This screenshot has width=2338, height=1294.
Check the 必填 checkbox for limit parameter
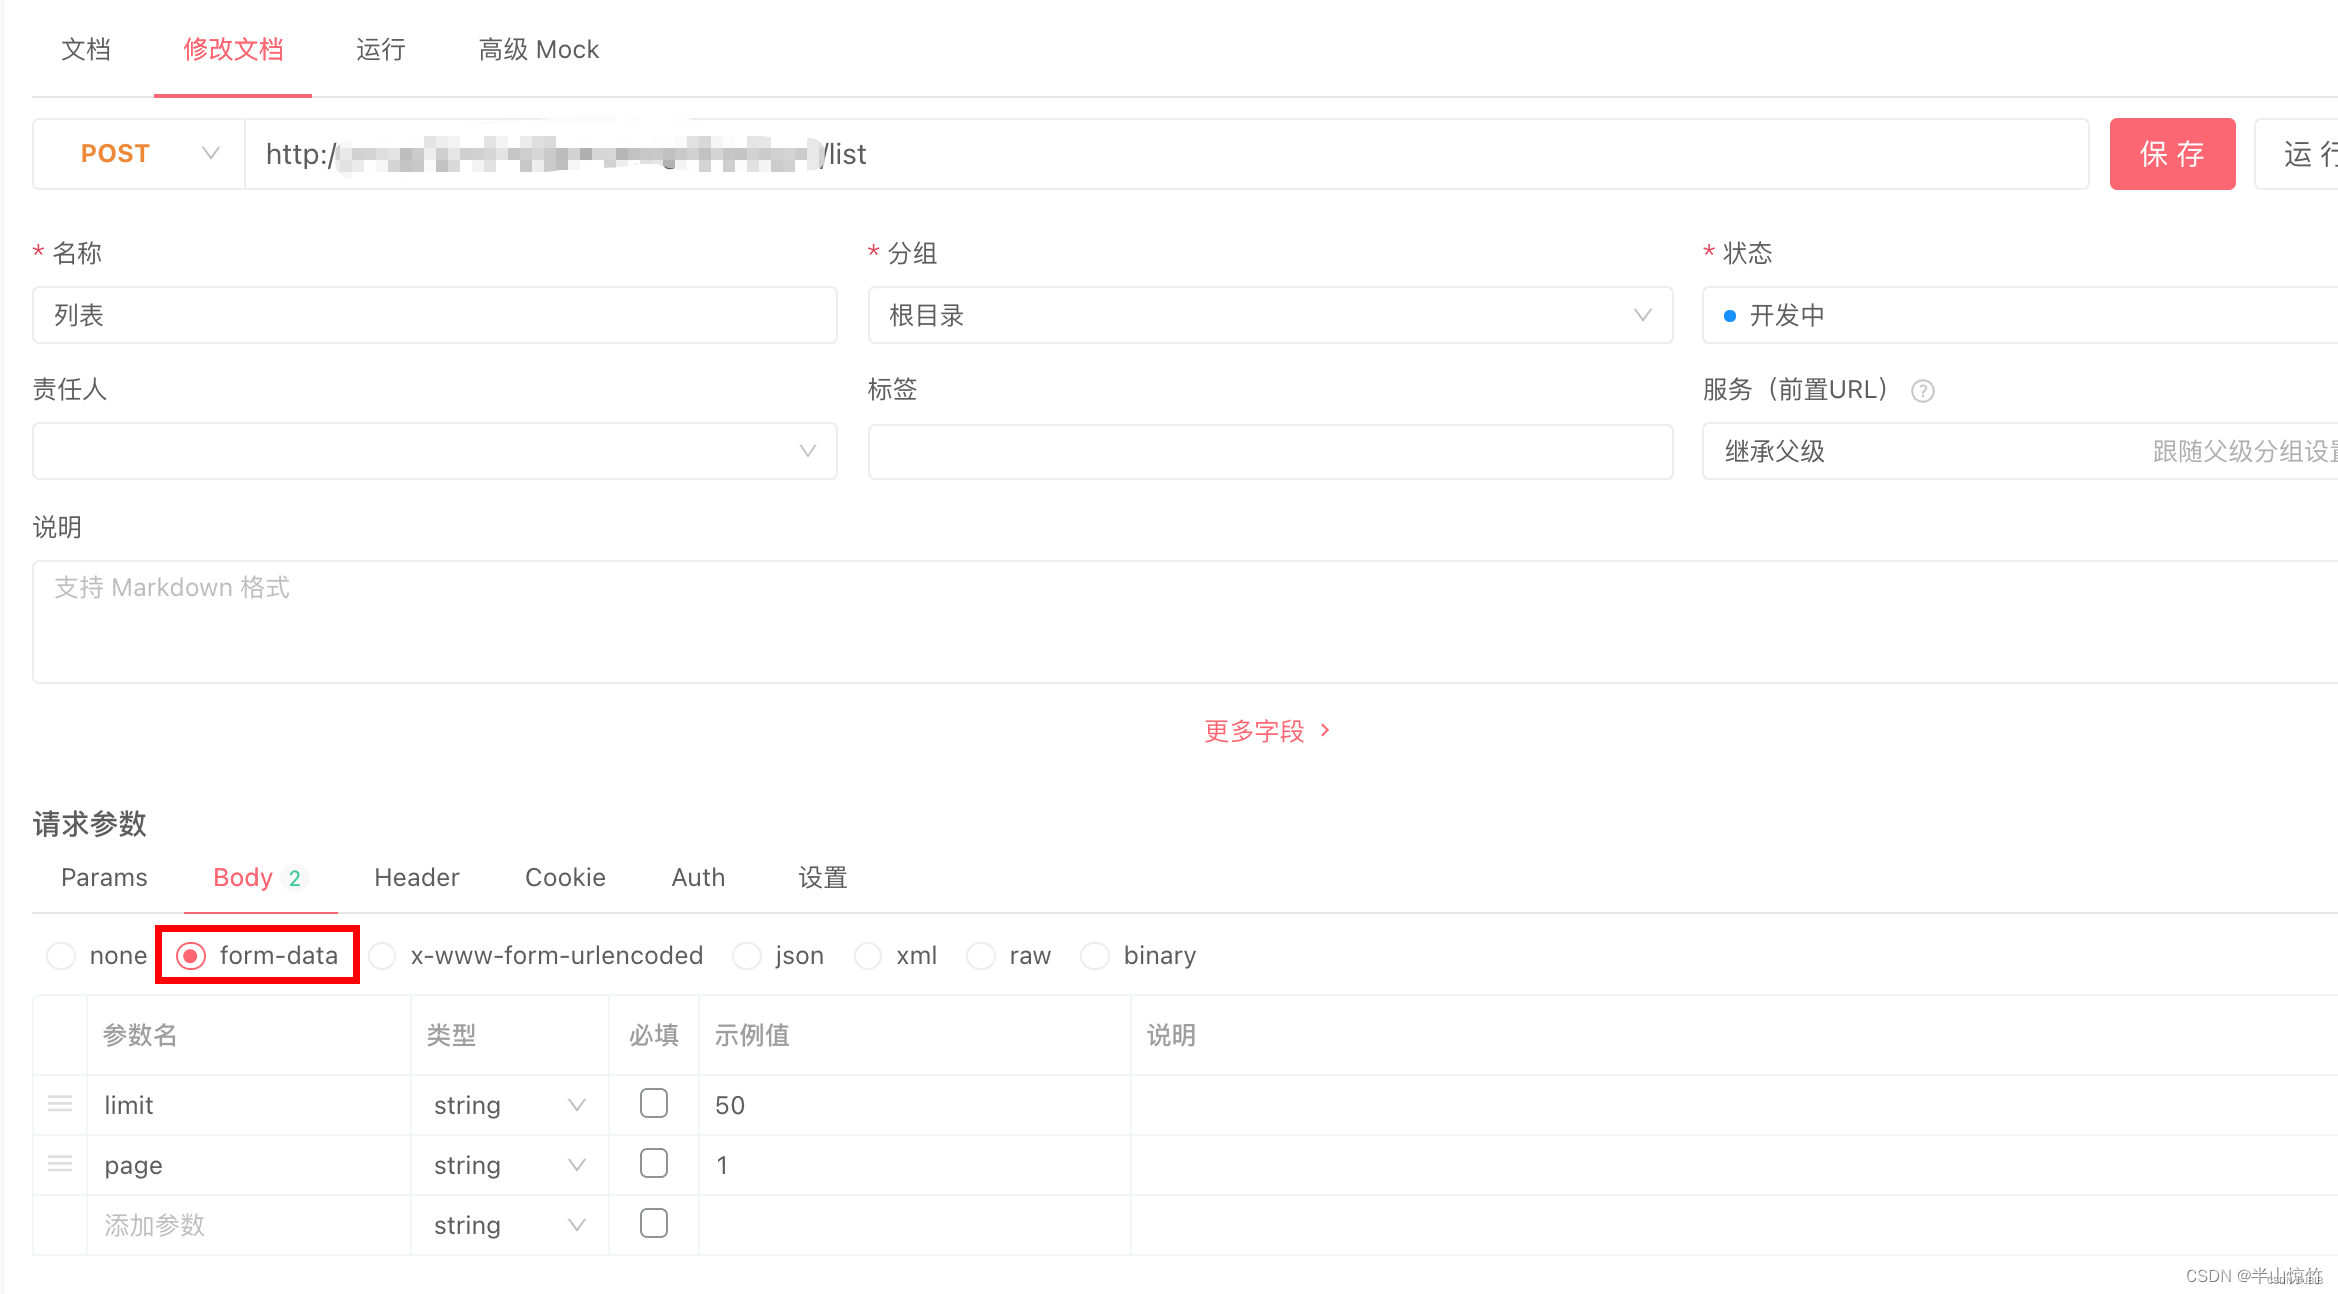[653, 1103]
